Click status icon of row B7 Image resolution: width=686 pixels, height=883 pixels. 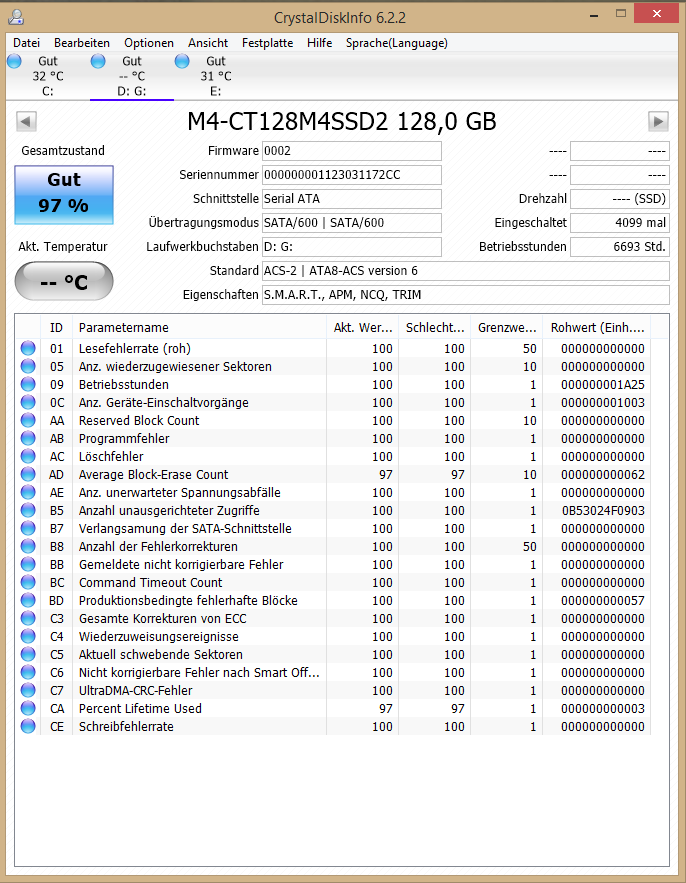[28, 529]
